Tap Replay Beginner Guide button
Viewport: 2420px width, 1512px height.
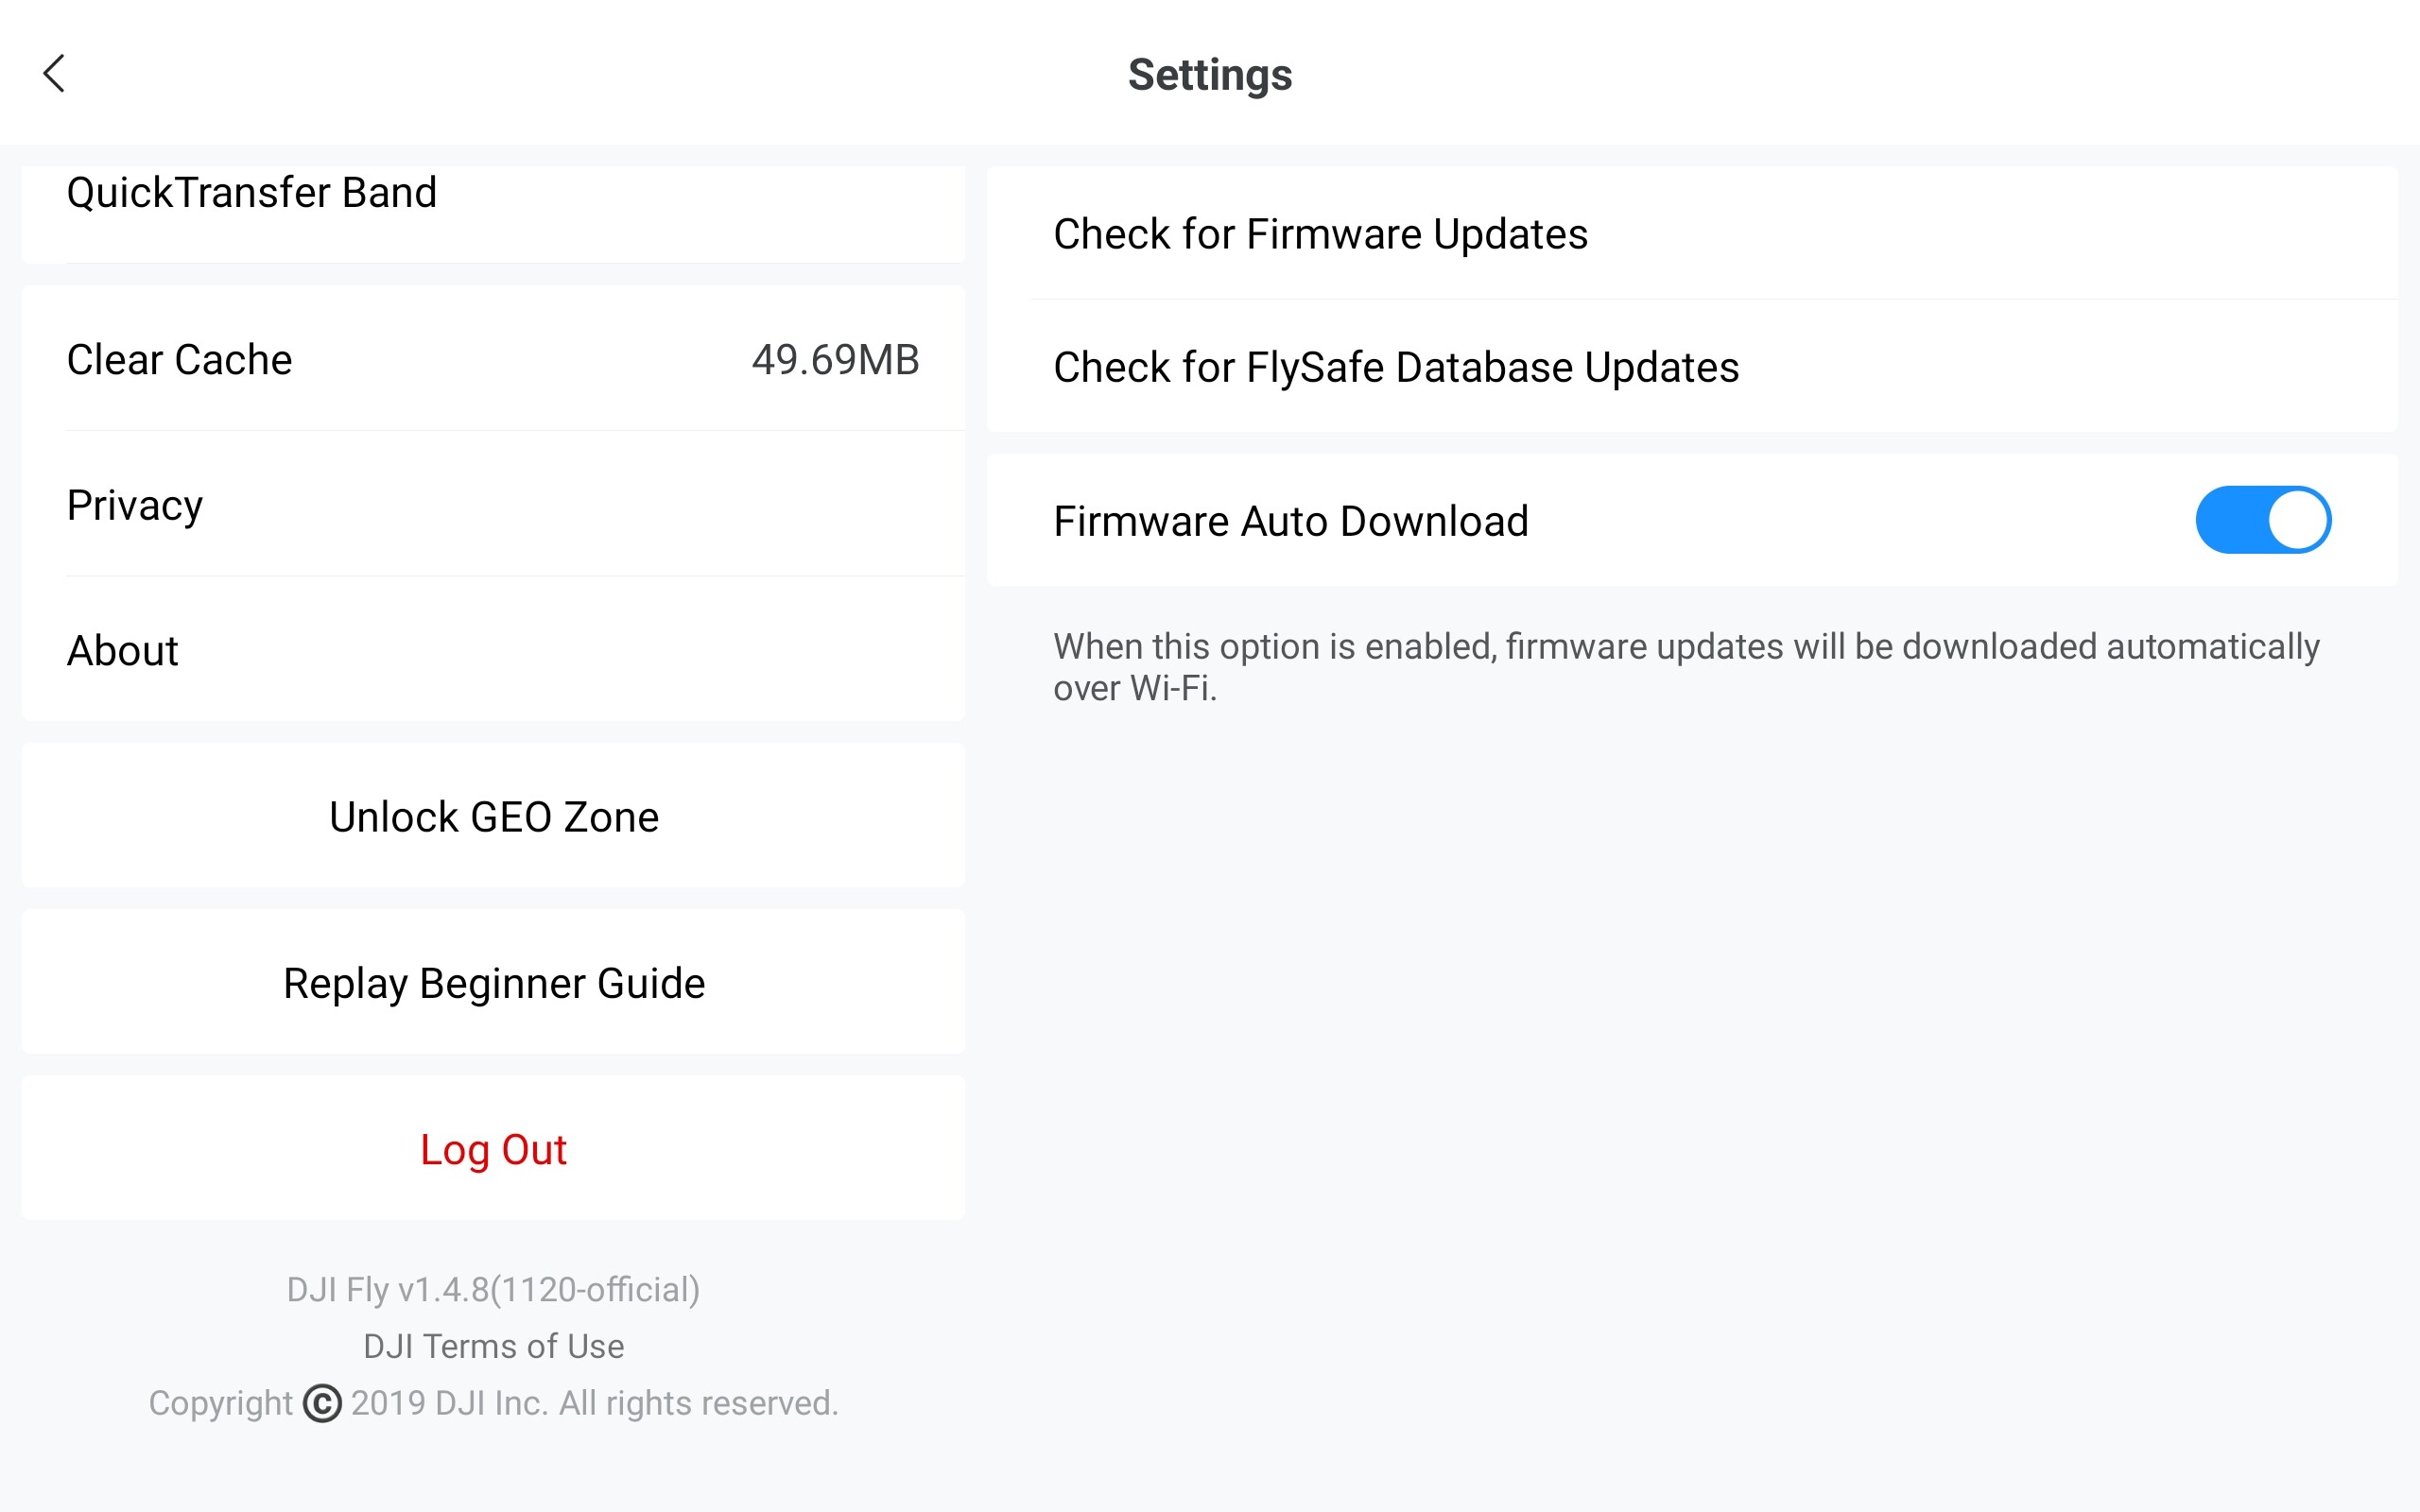click(x=493, y=982)
